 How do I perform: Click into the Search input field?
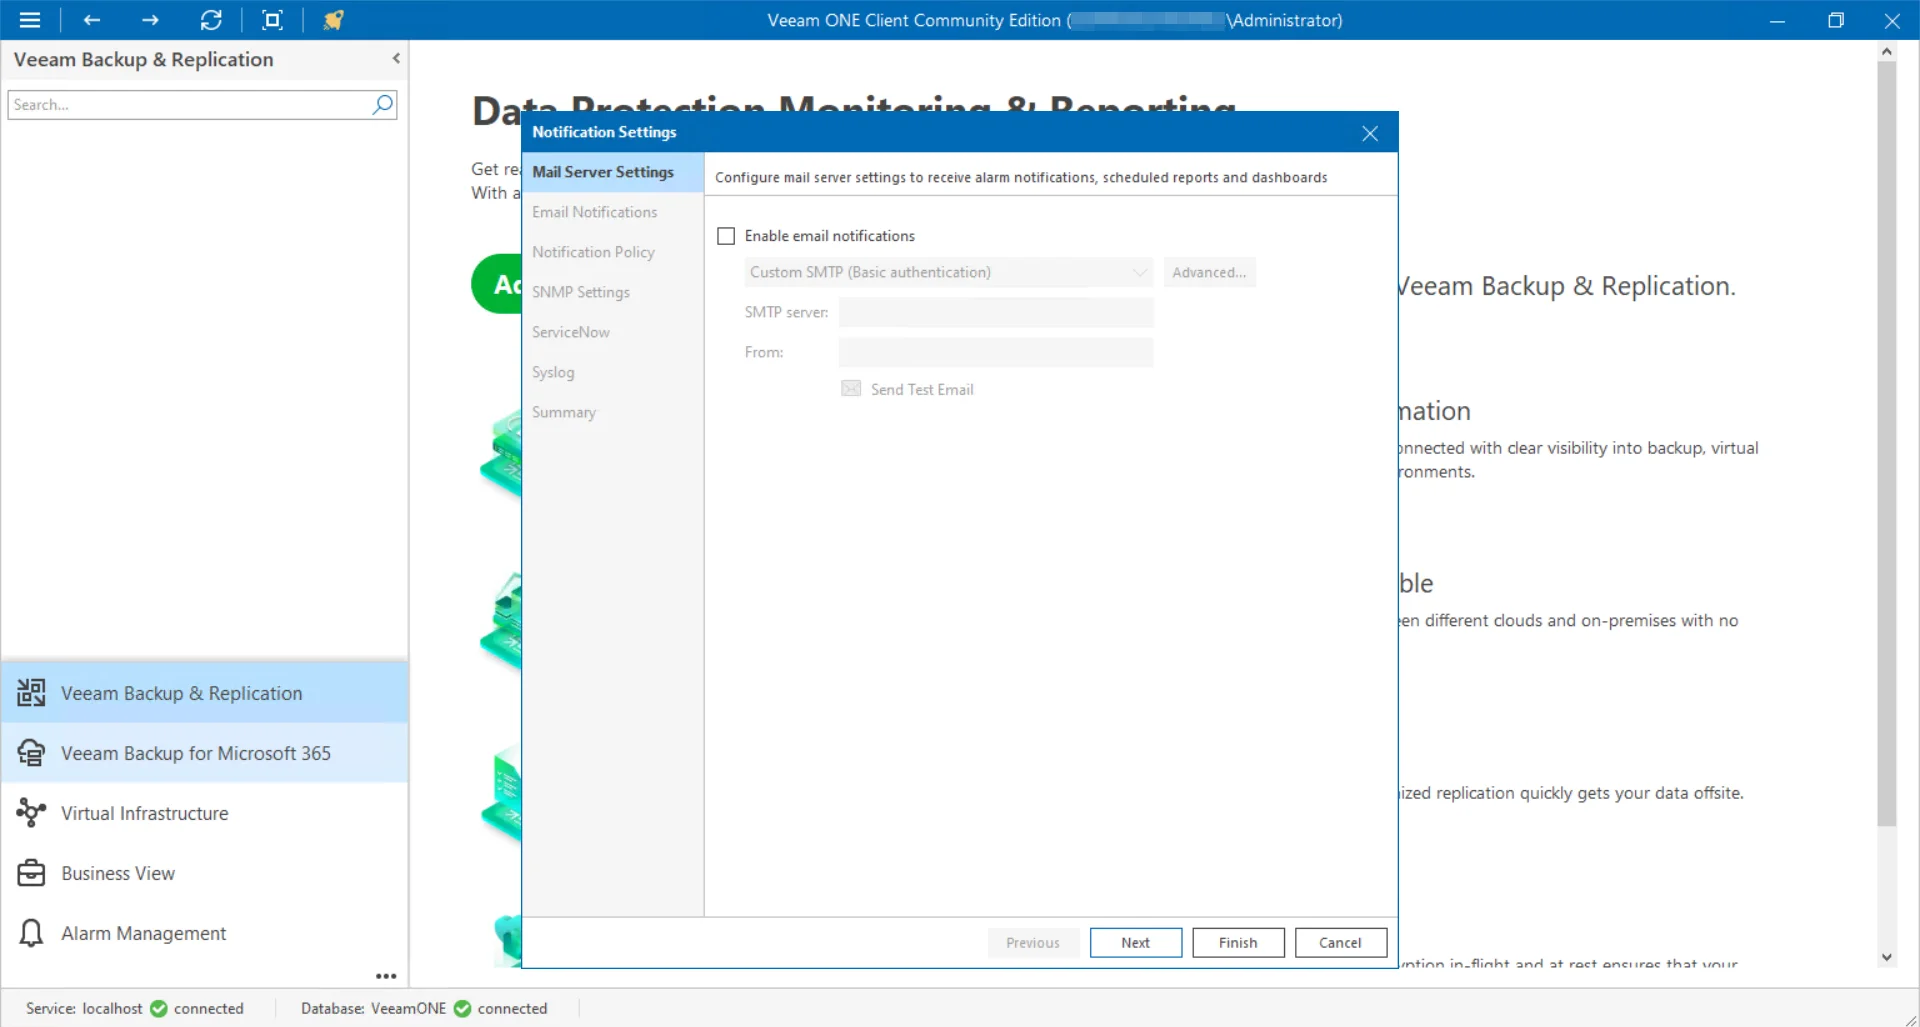(188, 104)
